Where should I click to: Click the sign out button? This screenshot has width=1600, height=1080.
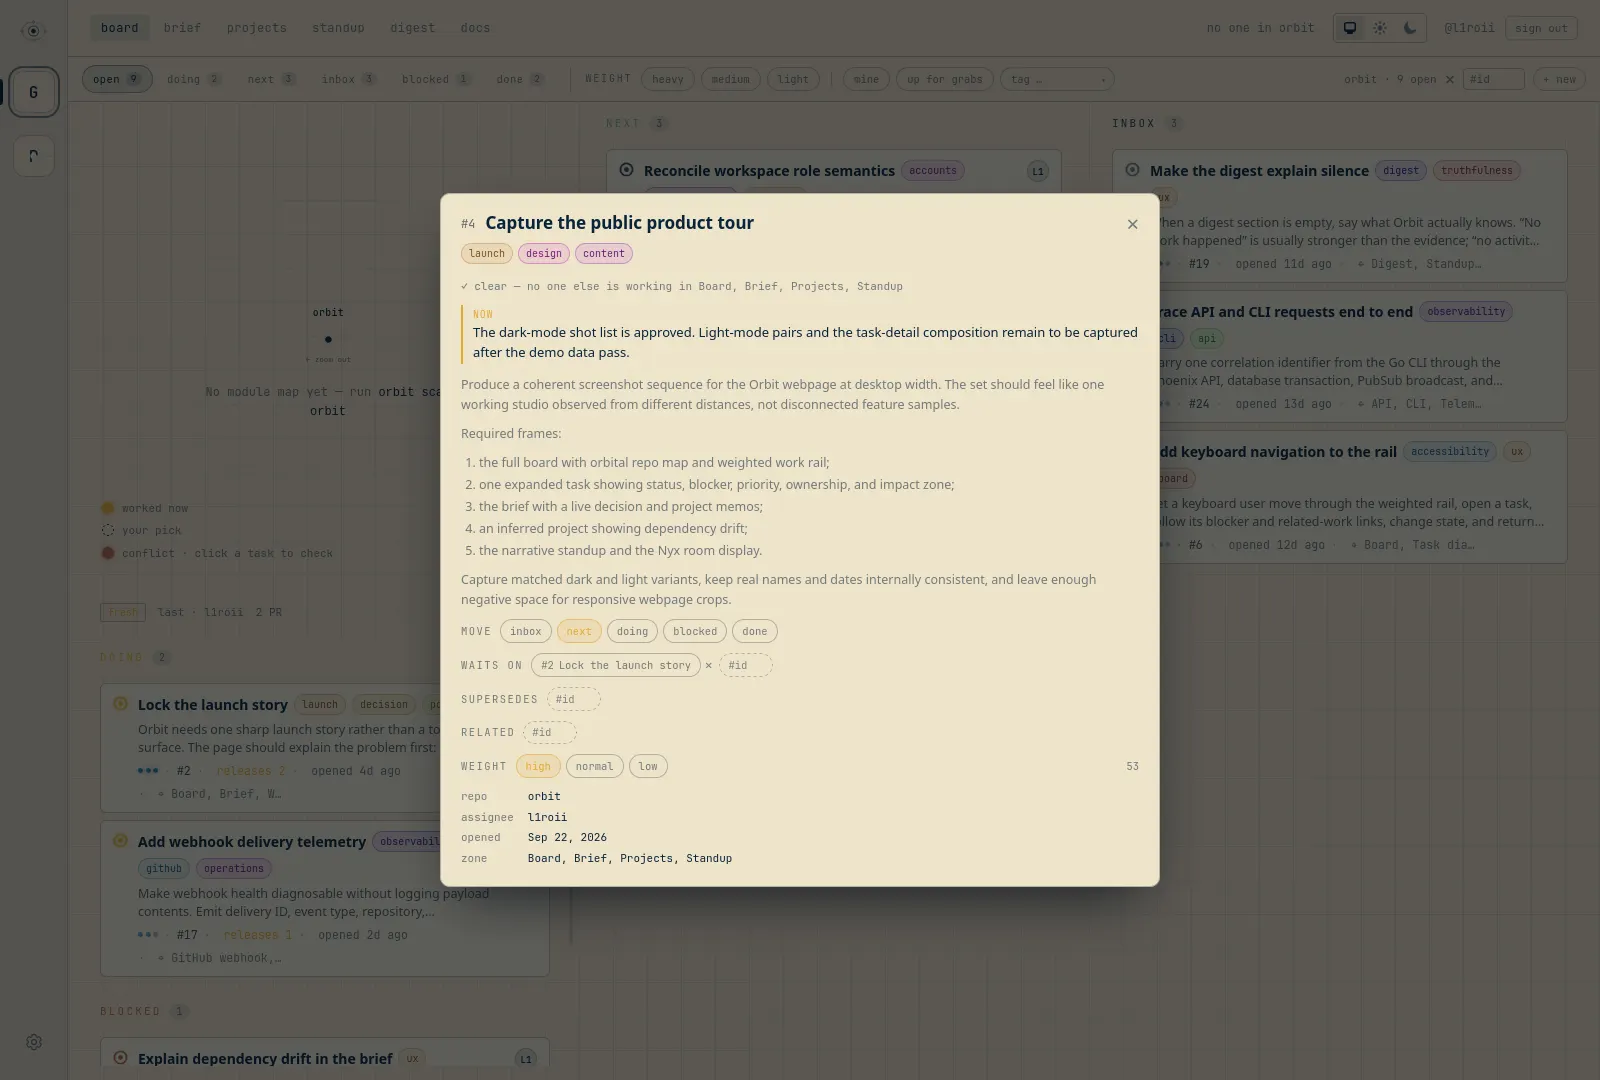click(x=1541, y=28)
